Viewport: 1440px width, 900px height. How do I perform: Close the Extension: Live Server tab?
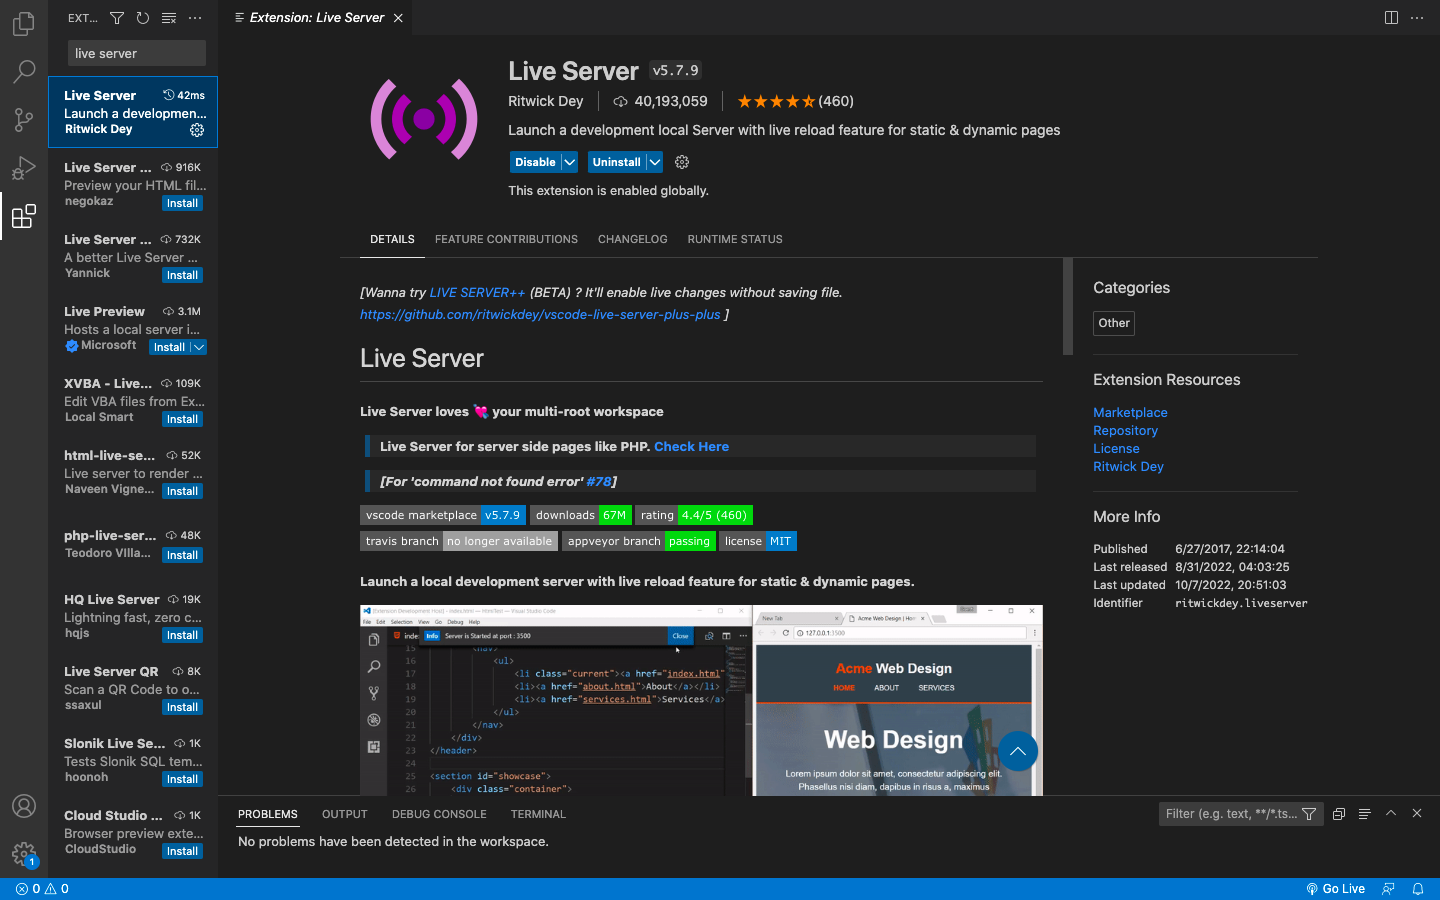click(x=398, y=18)
